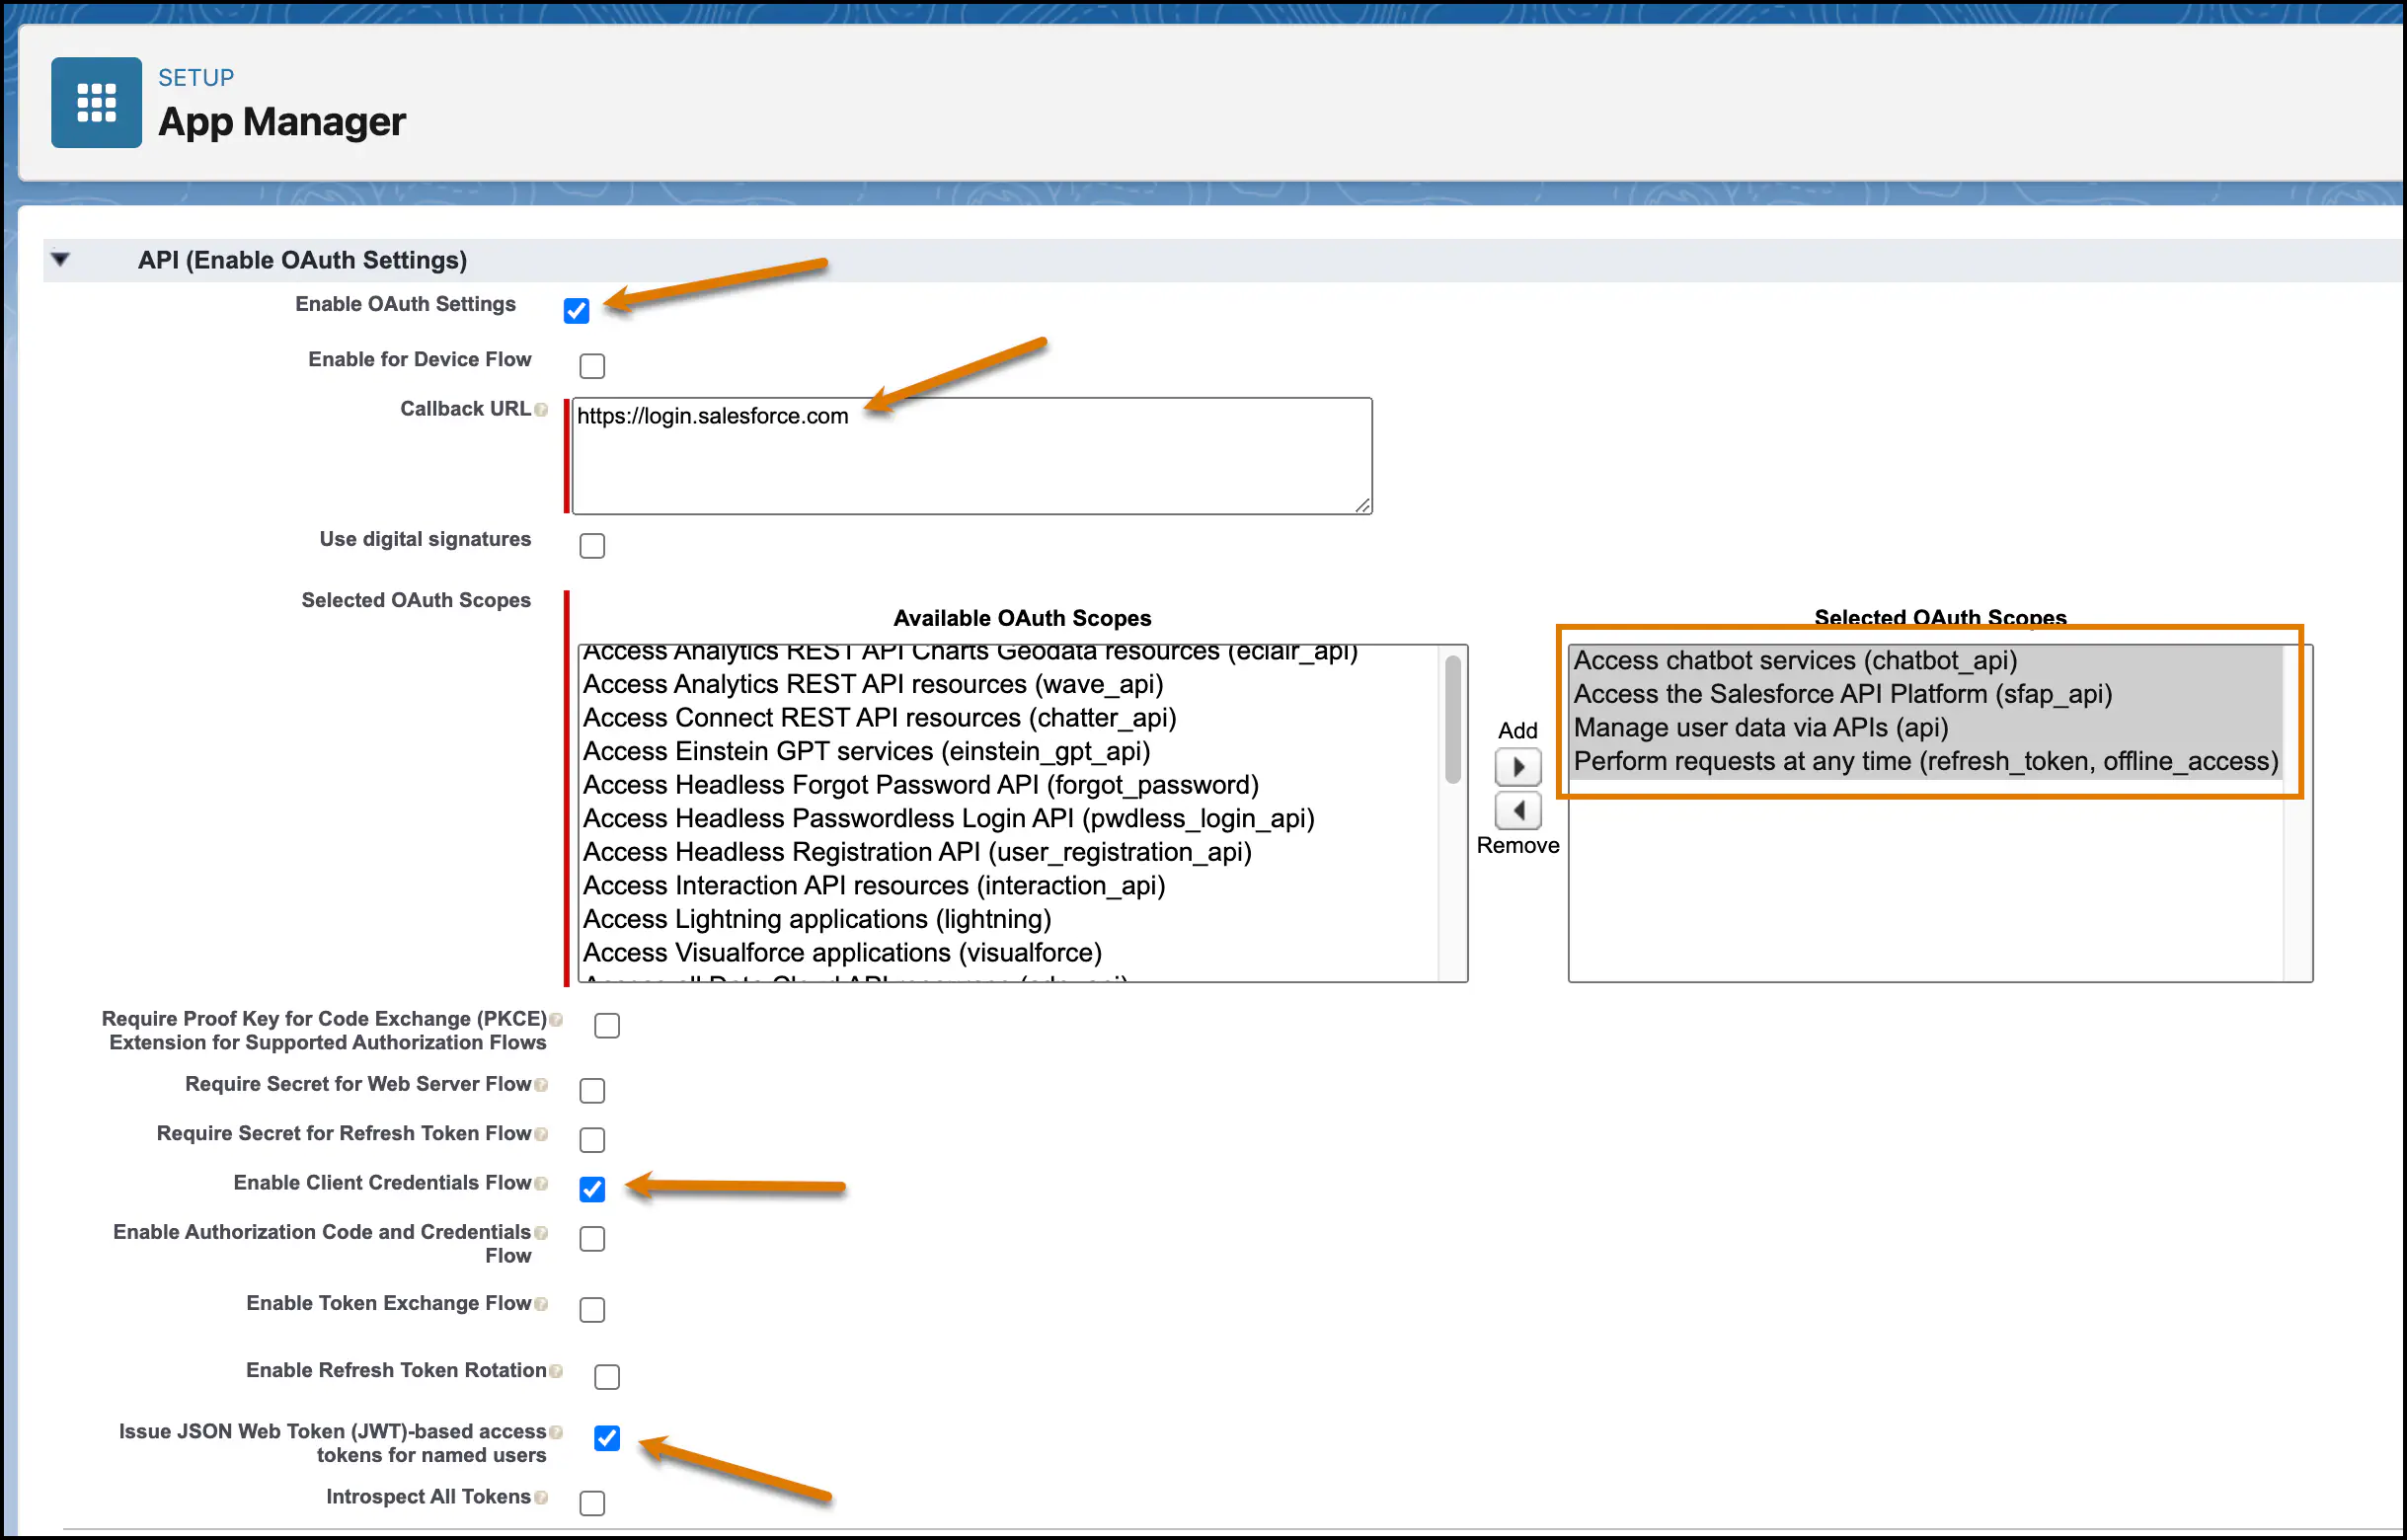The width and height of the screenshot is (2407, 1540).
Task: Click the SETUP breadcrumb link
Action: point(196,78)
